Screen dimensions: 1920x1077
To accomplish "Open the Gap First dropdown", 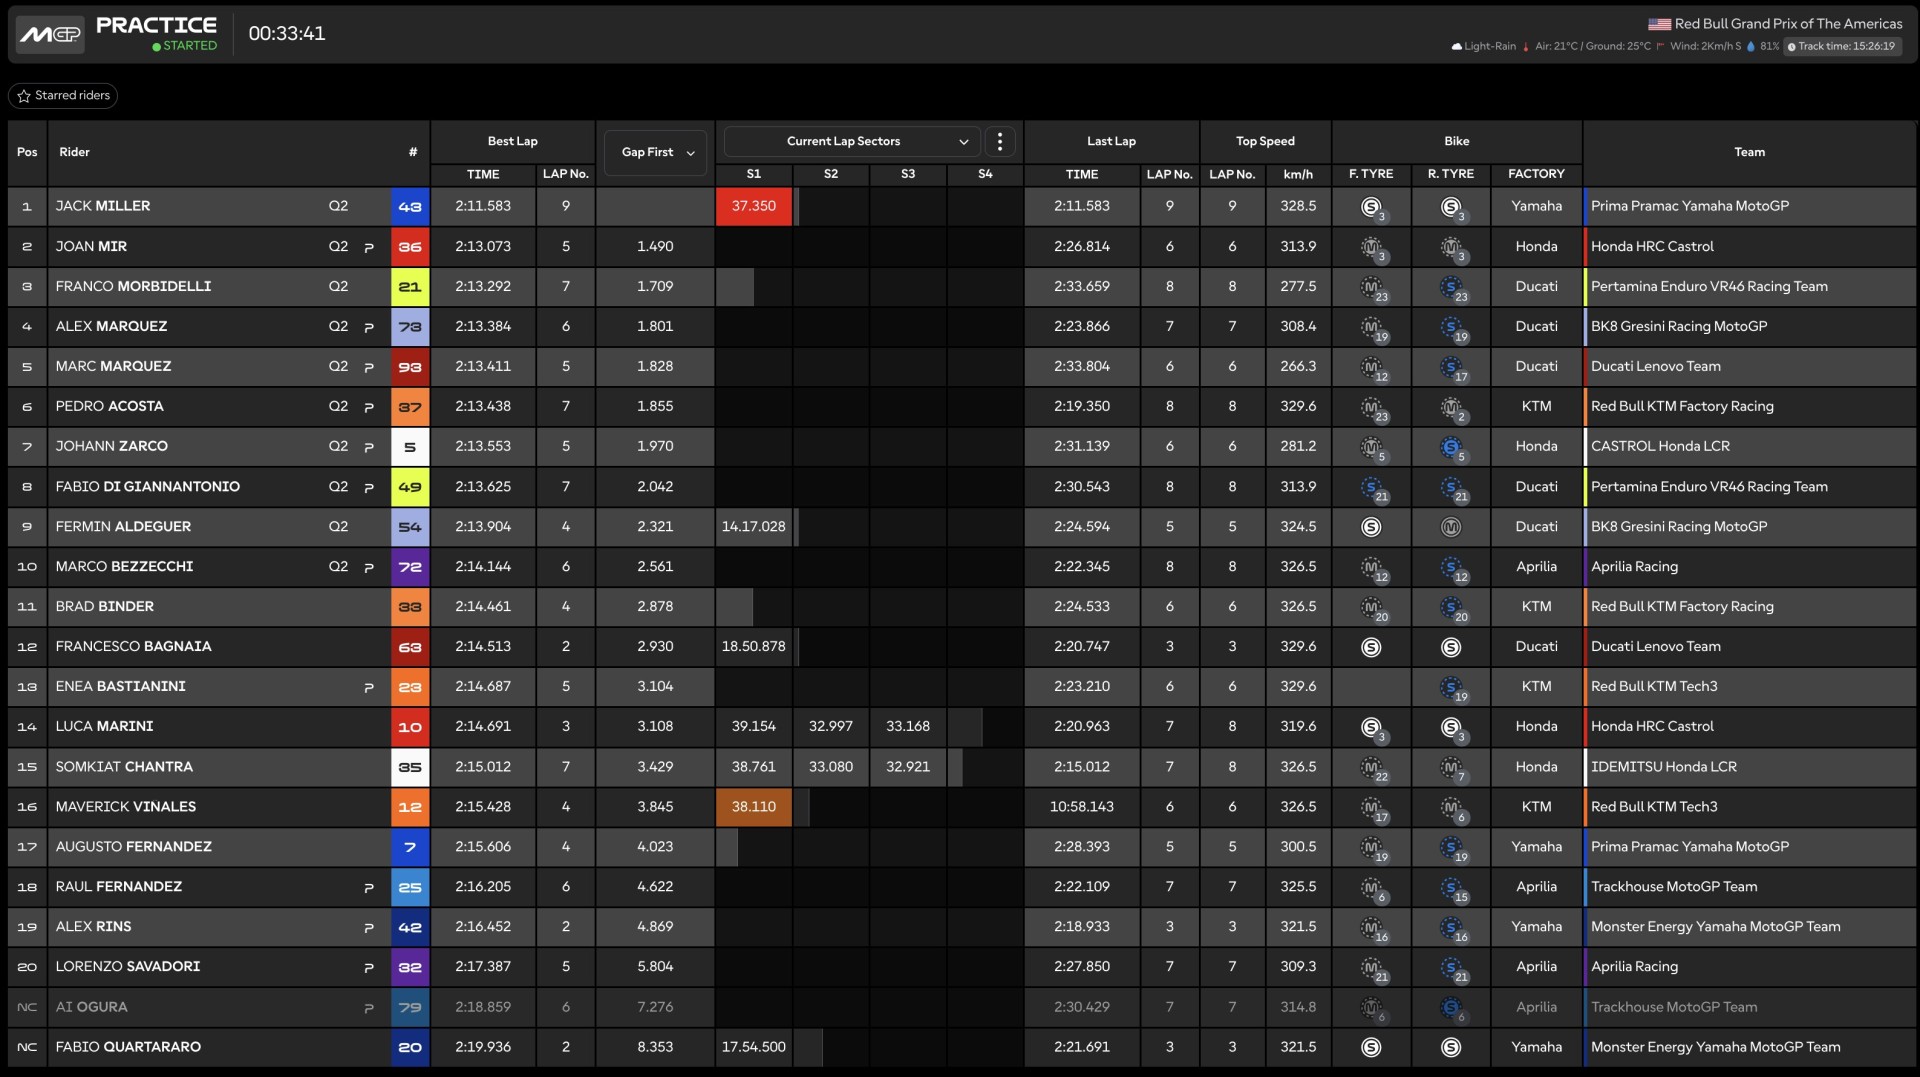I will point(656,153).
